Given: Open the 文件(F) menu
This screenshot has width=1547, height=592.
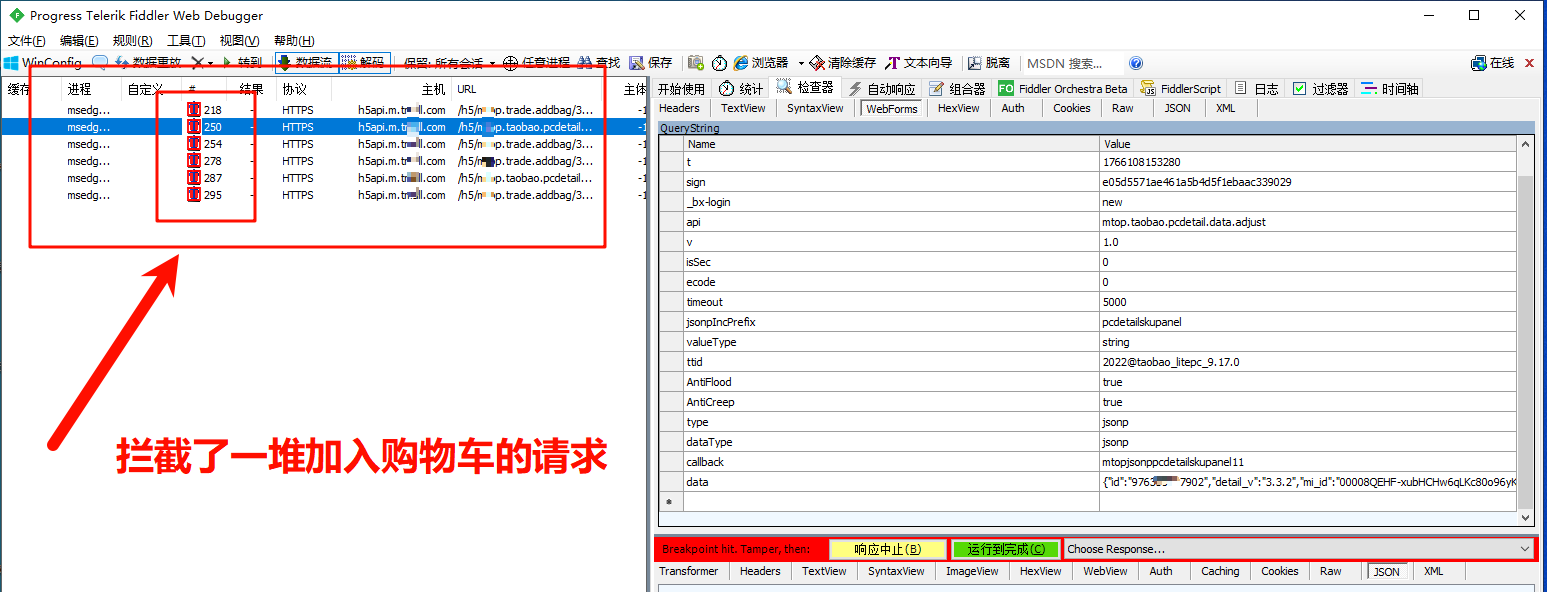Looking at the screenshot, I should 26,41.
